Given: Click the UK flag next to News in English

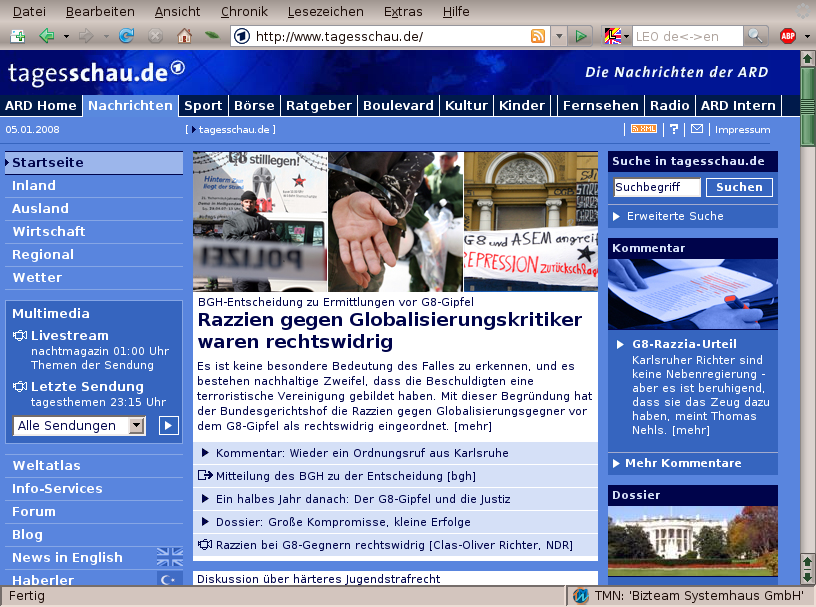Looking at the screenshot, I should coord(170,557).
